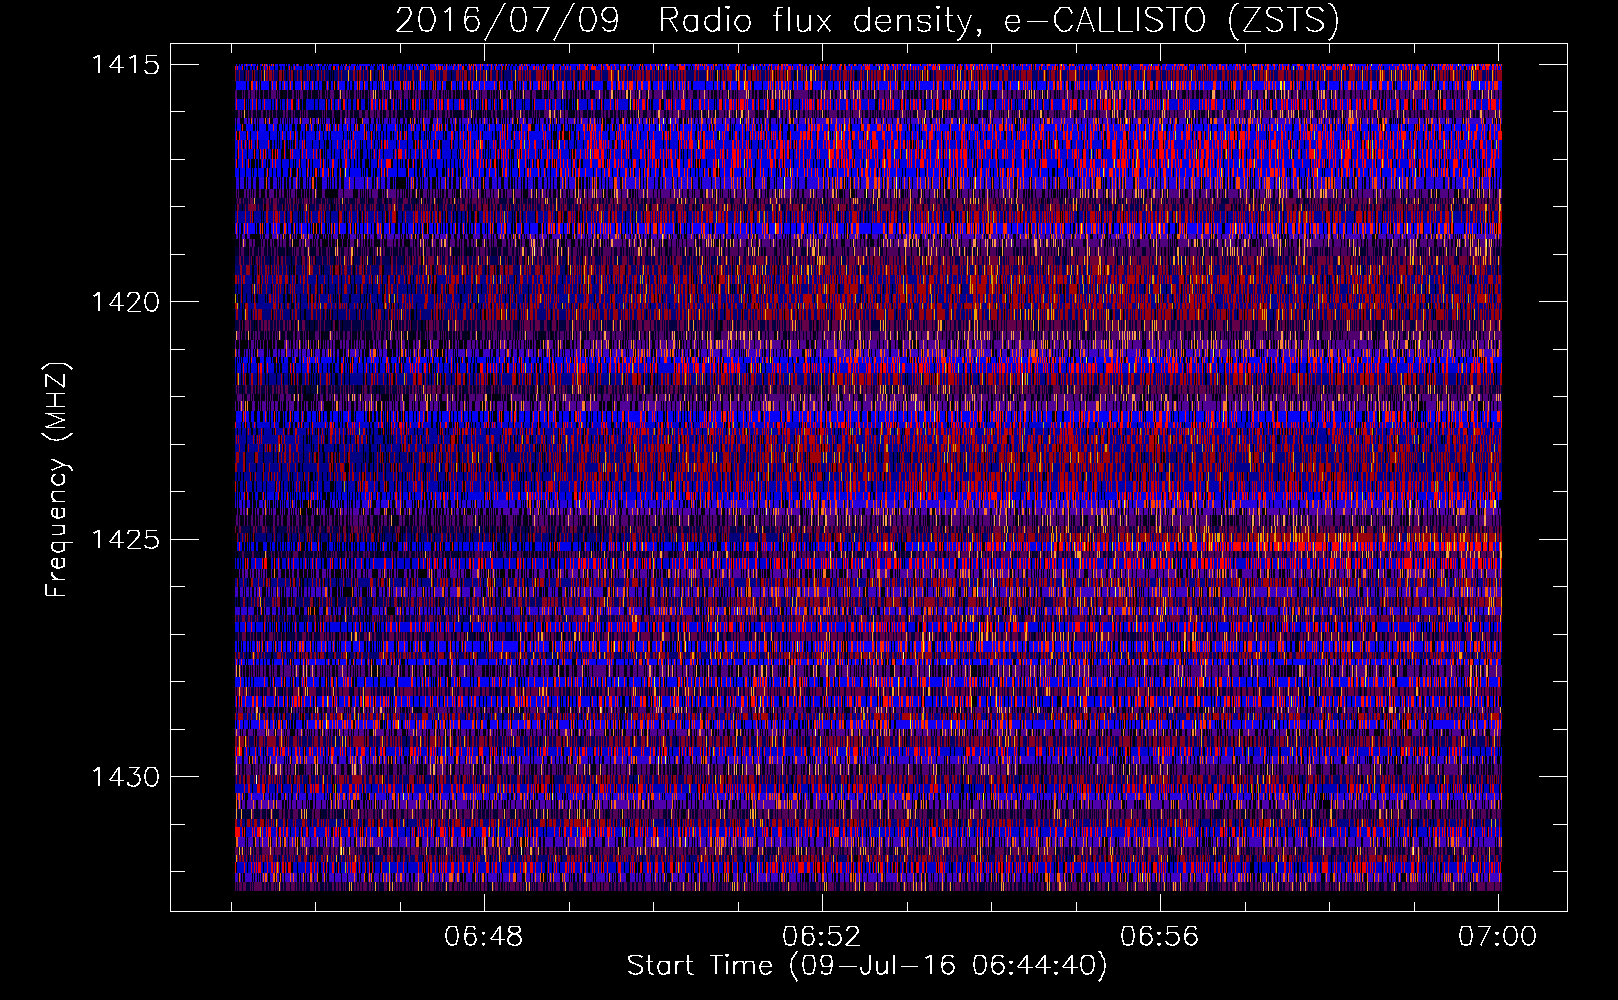Click the 'Start Time (09-Jul-16 06:44:40)' label

click(x=867, y=966)
